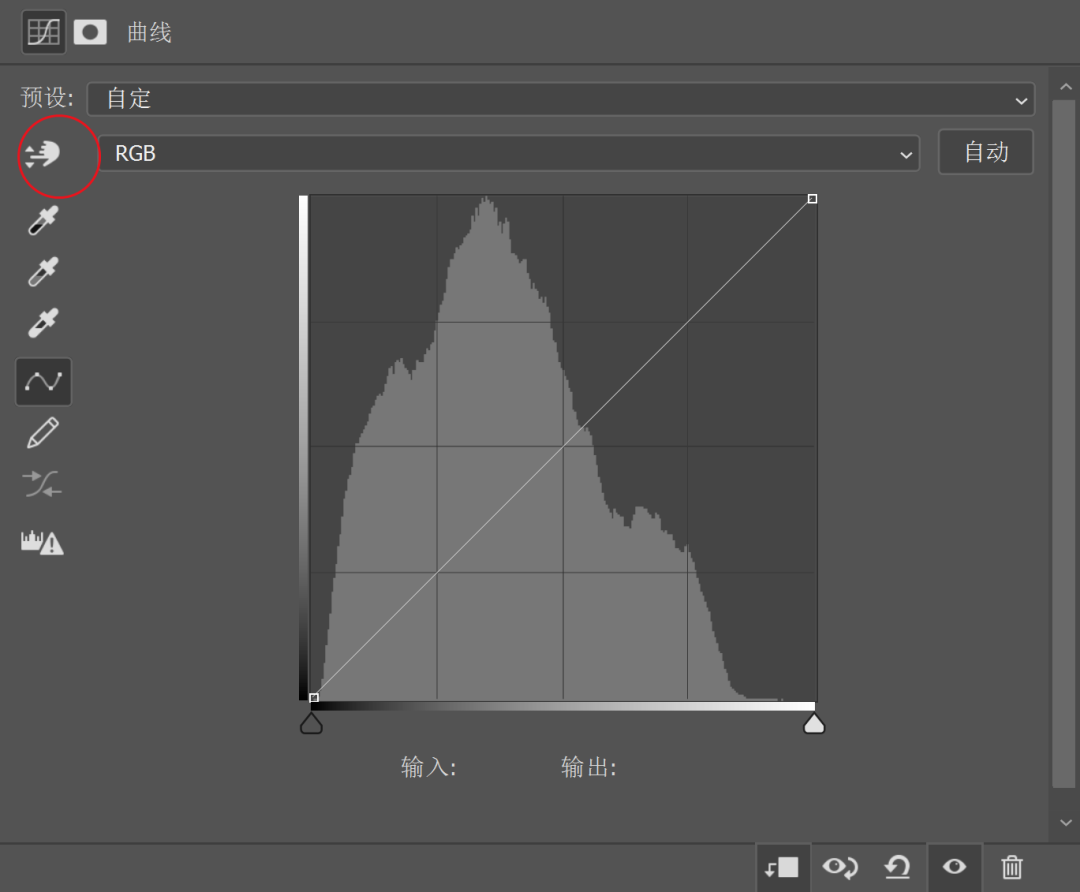The height and width of the screenshot is (892, 1080).
Task: Toggle clip adjustment to layer below
Action: point(782,867)
